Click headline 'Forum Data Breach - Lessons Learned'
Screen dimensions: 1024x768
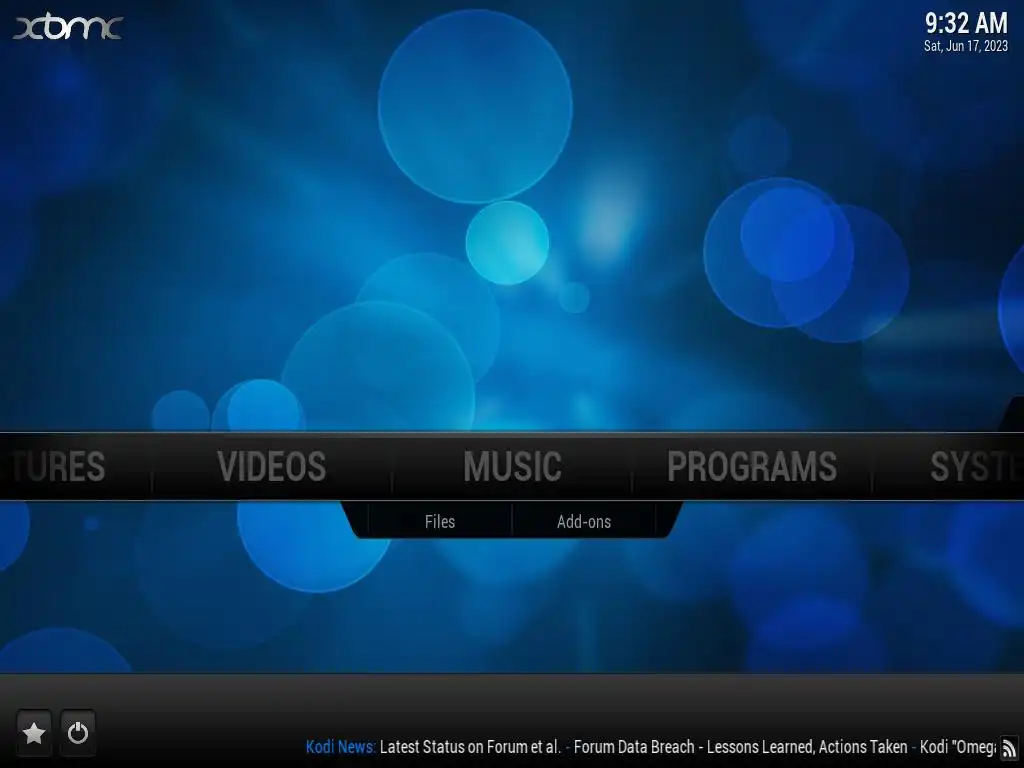click(x=693, y=746)
